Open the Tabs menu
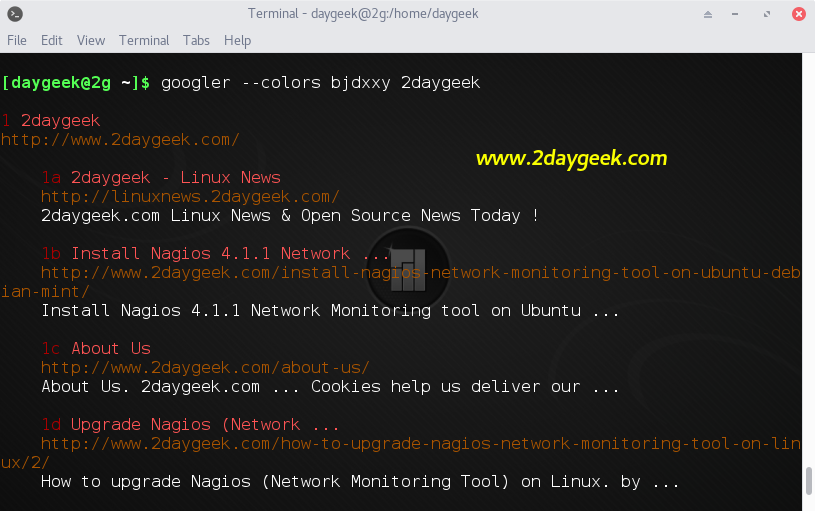This screenshot has width=815, height=511. pos(196,41)
